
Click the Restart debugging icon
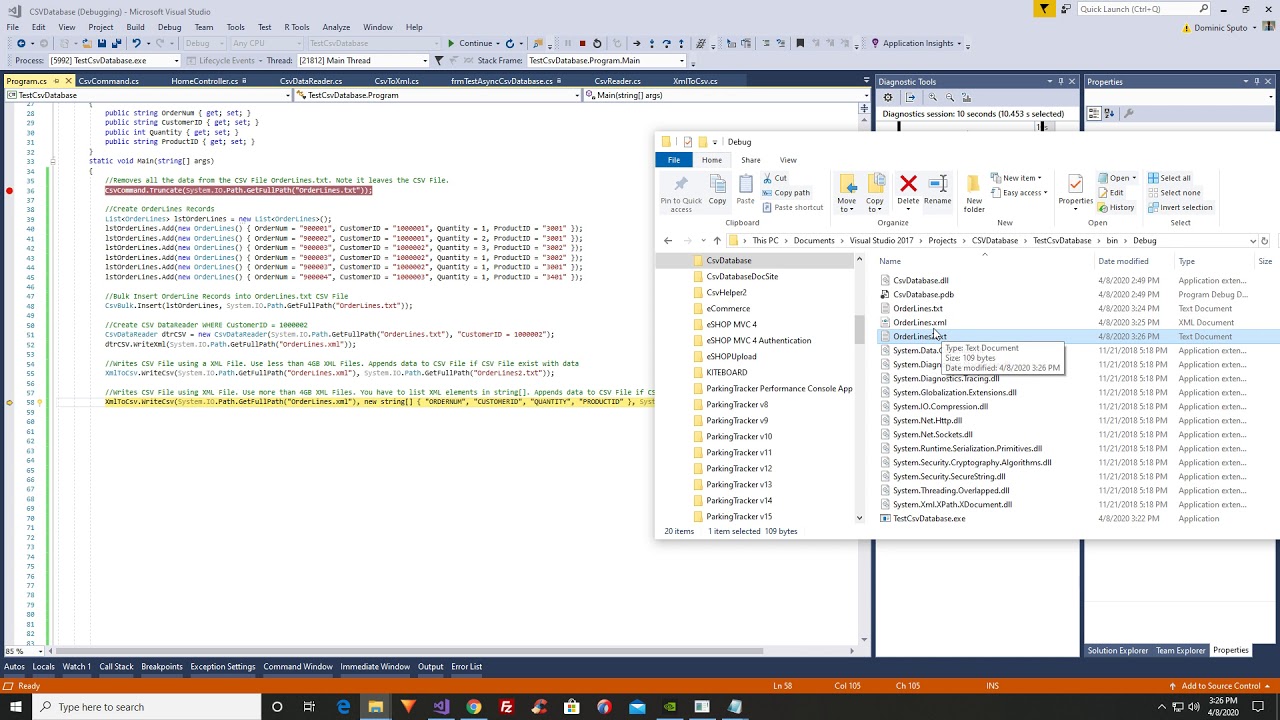[597, 43]
